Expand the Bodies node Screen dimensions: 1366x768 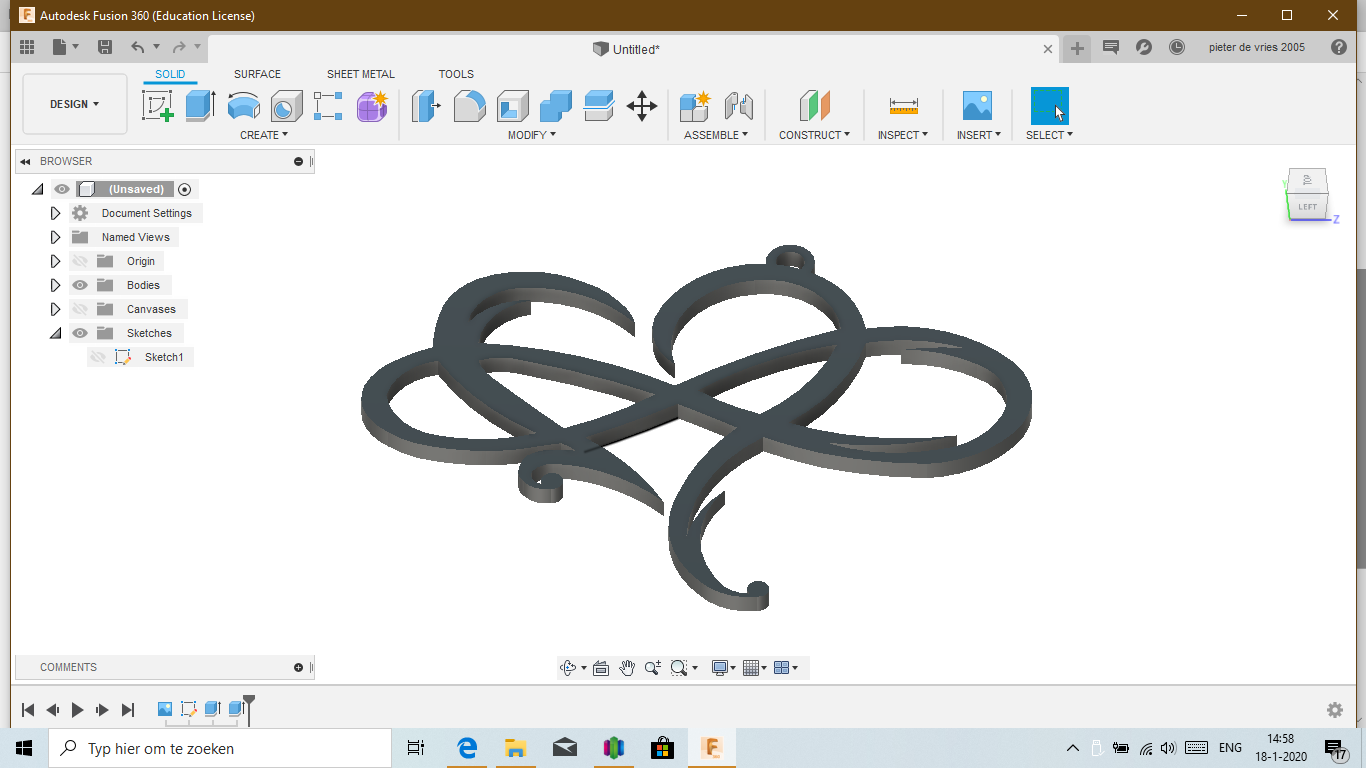(56, 285)
